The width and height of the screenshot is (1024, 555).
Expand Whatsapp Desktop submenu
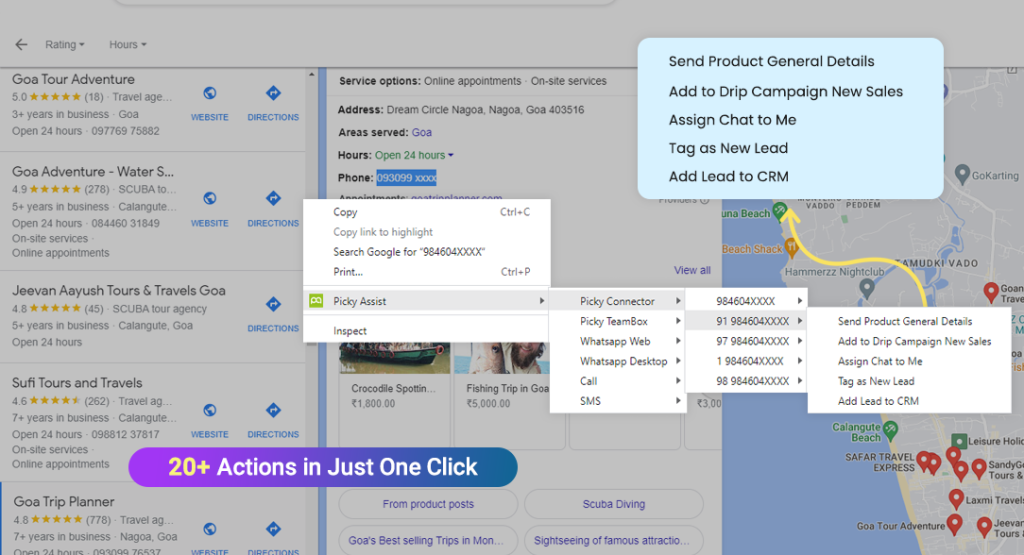pyautogui.click(x=617, y=361)
